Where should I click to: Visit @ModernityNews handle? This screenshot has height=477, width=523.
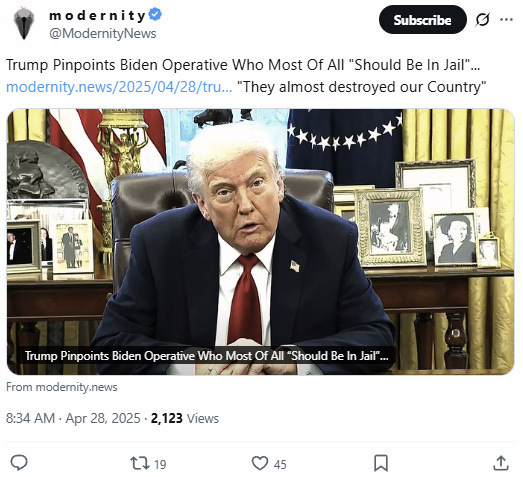[x=103, y=34]
